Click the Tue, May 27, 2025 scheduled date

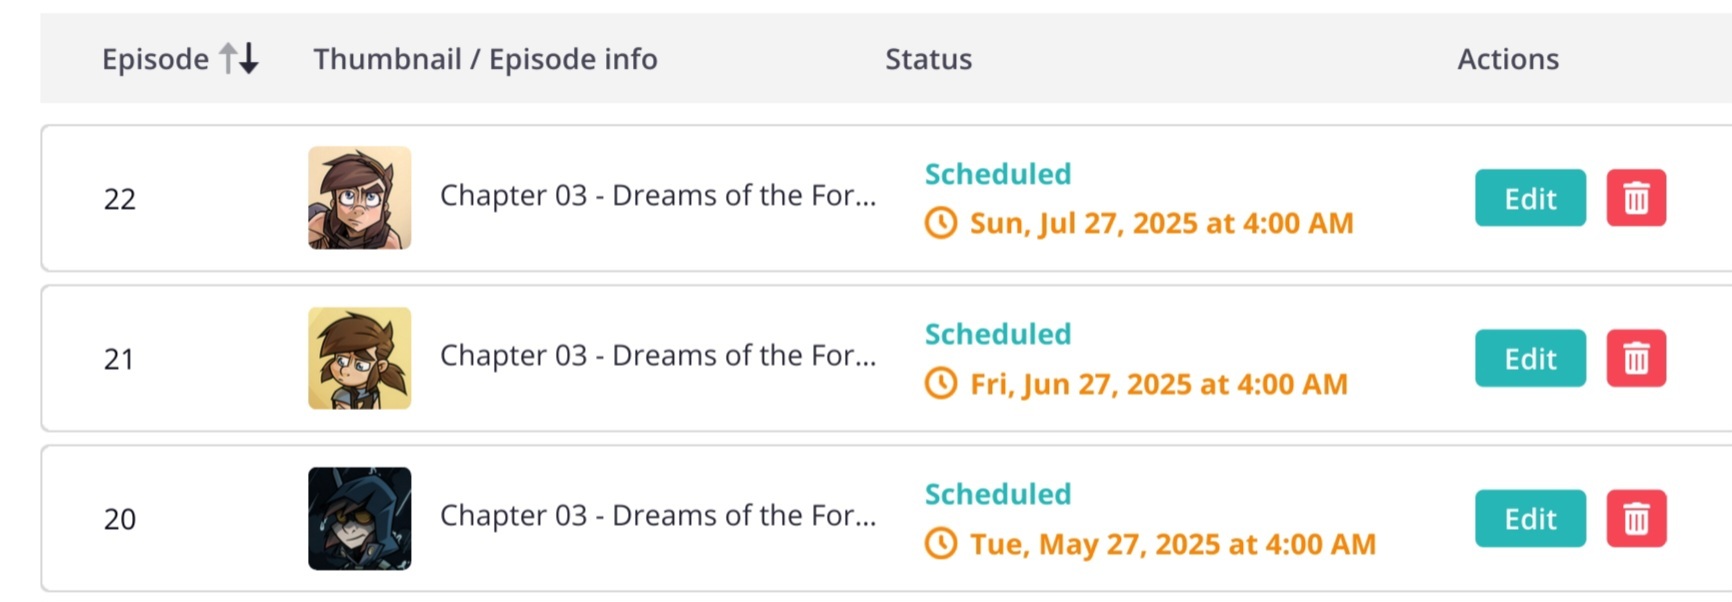pyautogui.click(x=1172, y=544)
